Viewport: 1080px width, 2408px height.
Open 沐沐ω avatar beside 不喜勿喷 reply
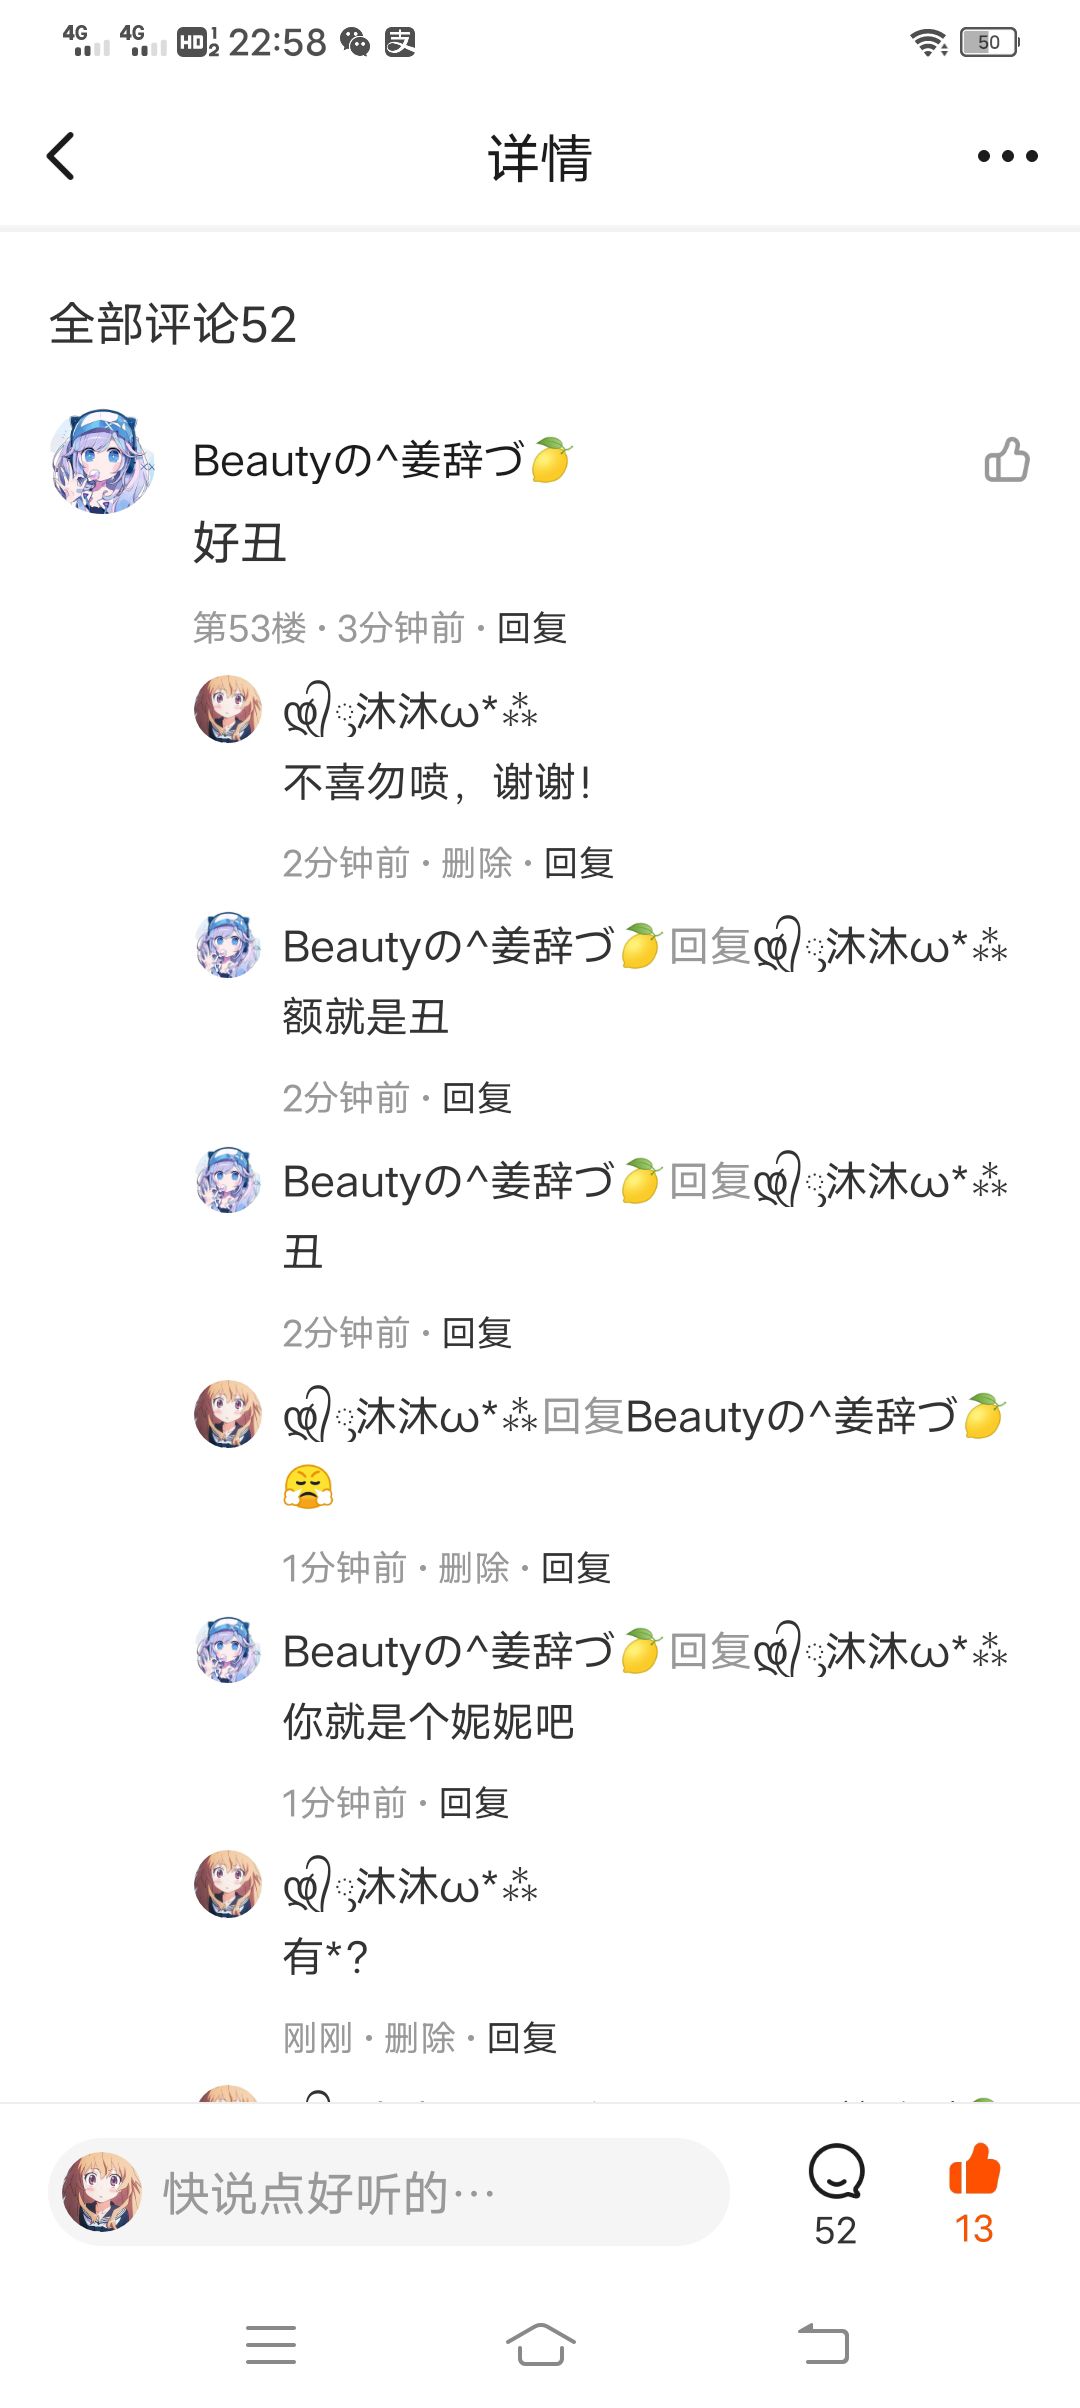[228, 709]
